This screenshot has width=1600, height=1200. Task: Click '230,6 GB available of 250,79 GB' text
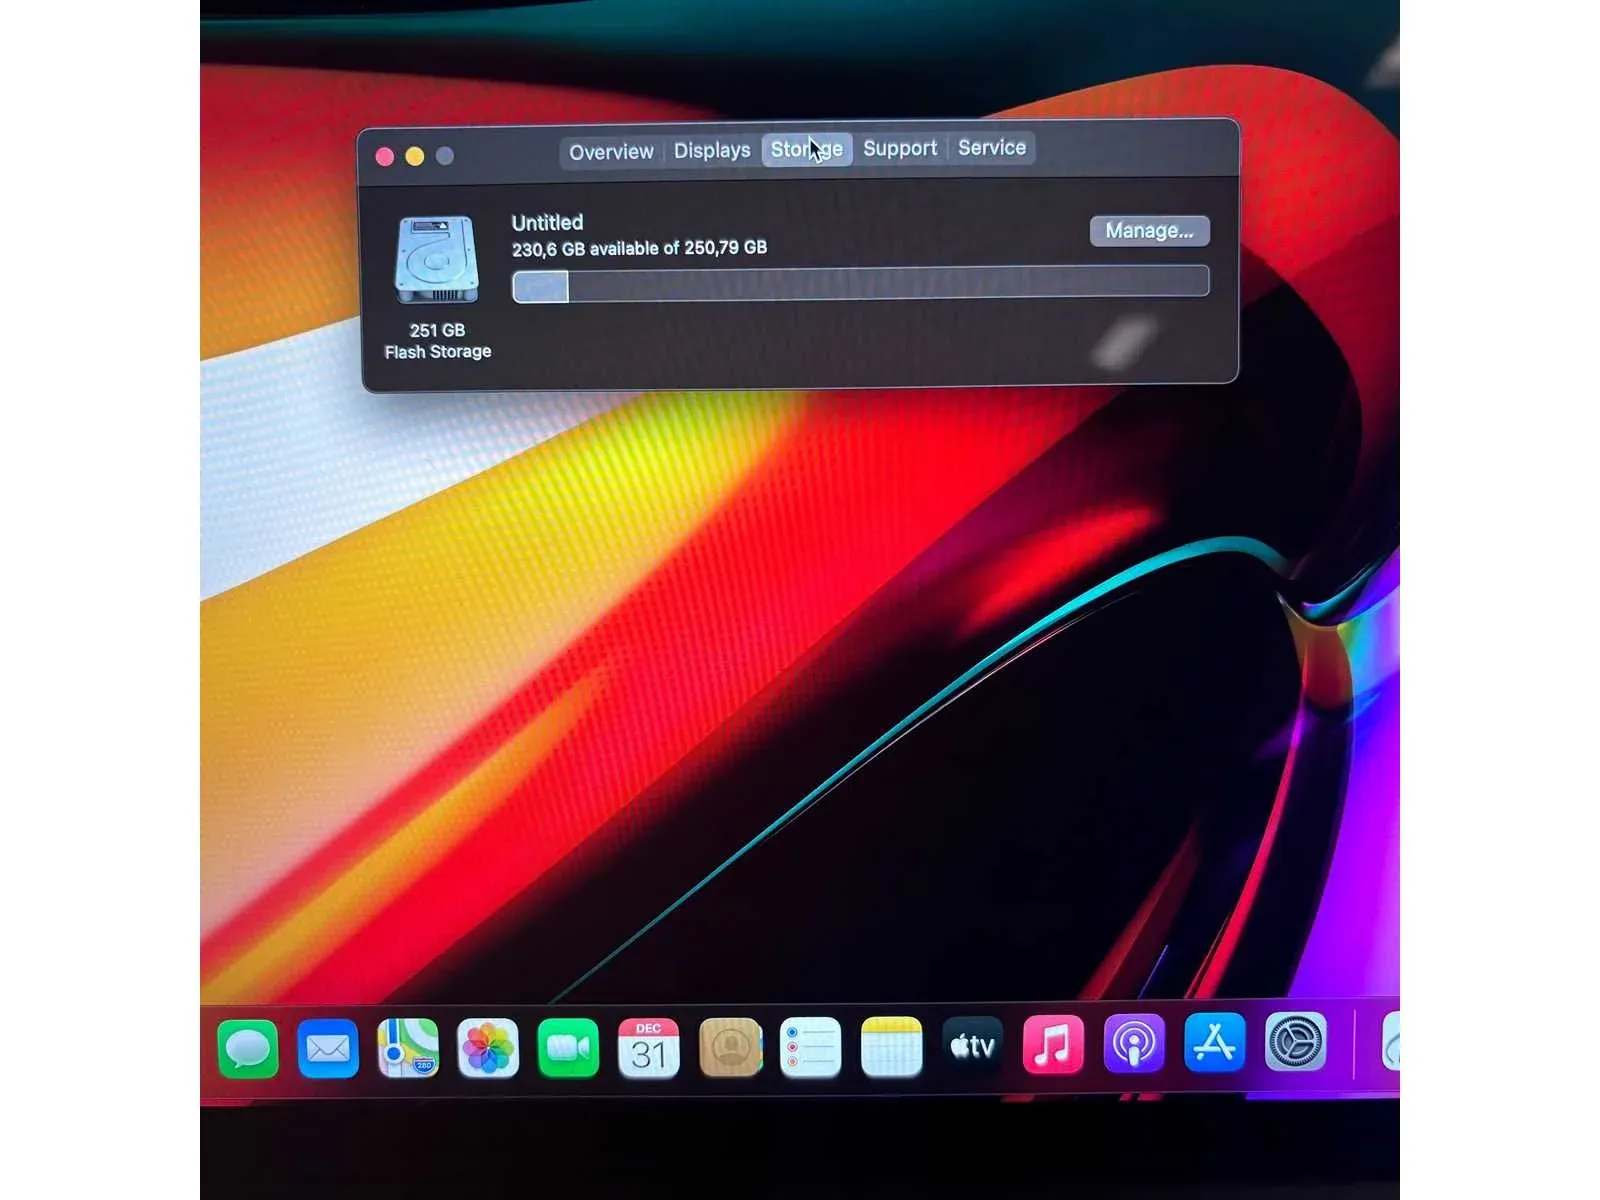tap(640, 248)
